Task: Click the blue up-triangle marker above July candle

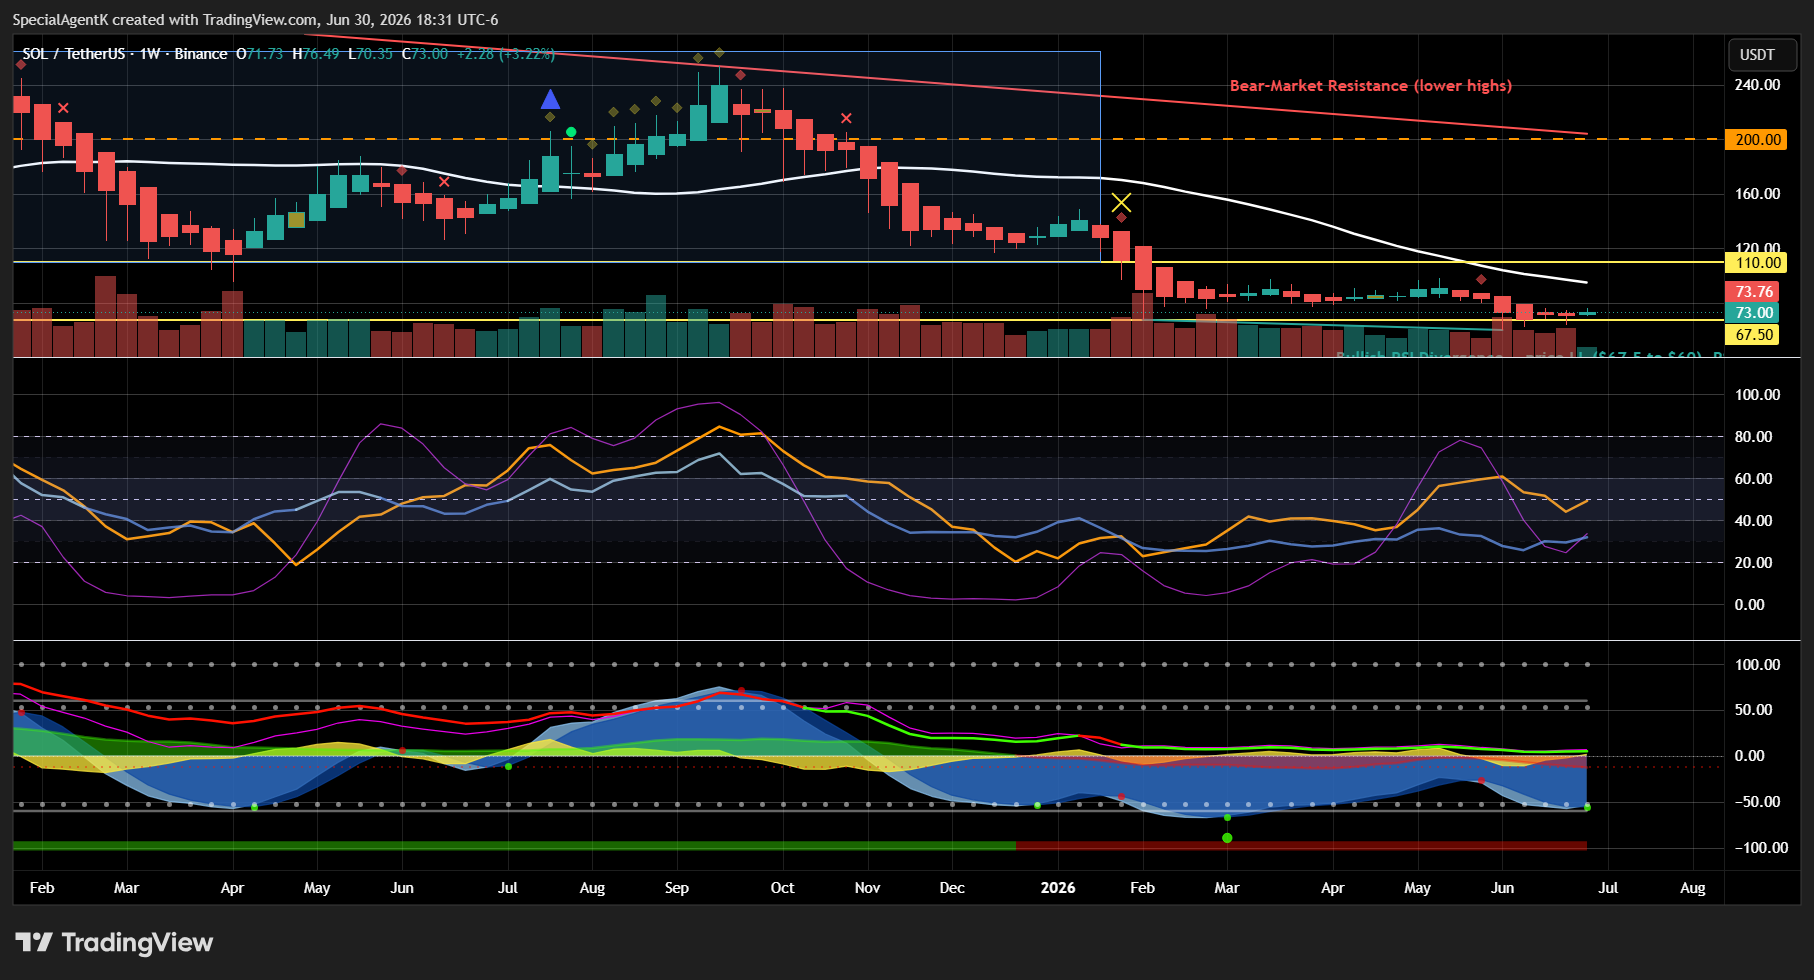Action: (550, 99)
